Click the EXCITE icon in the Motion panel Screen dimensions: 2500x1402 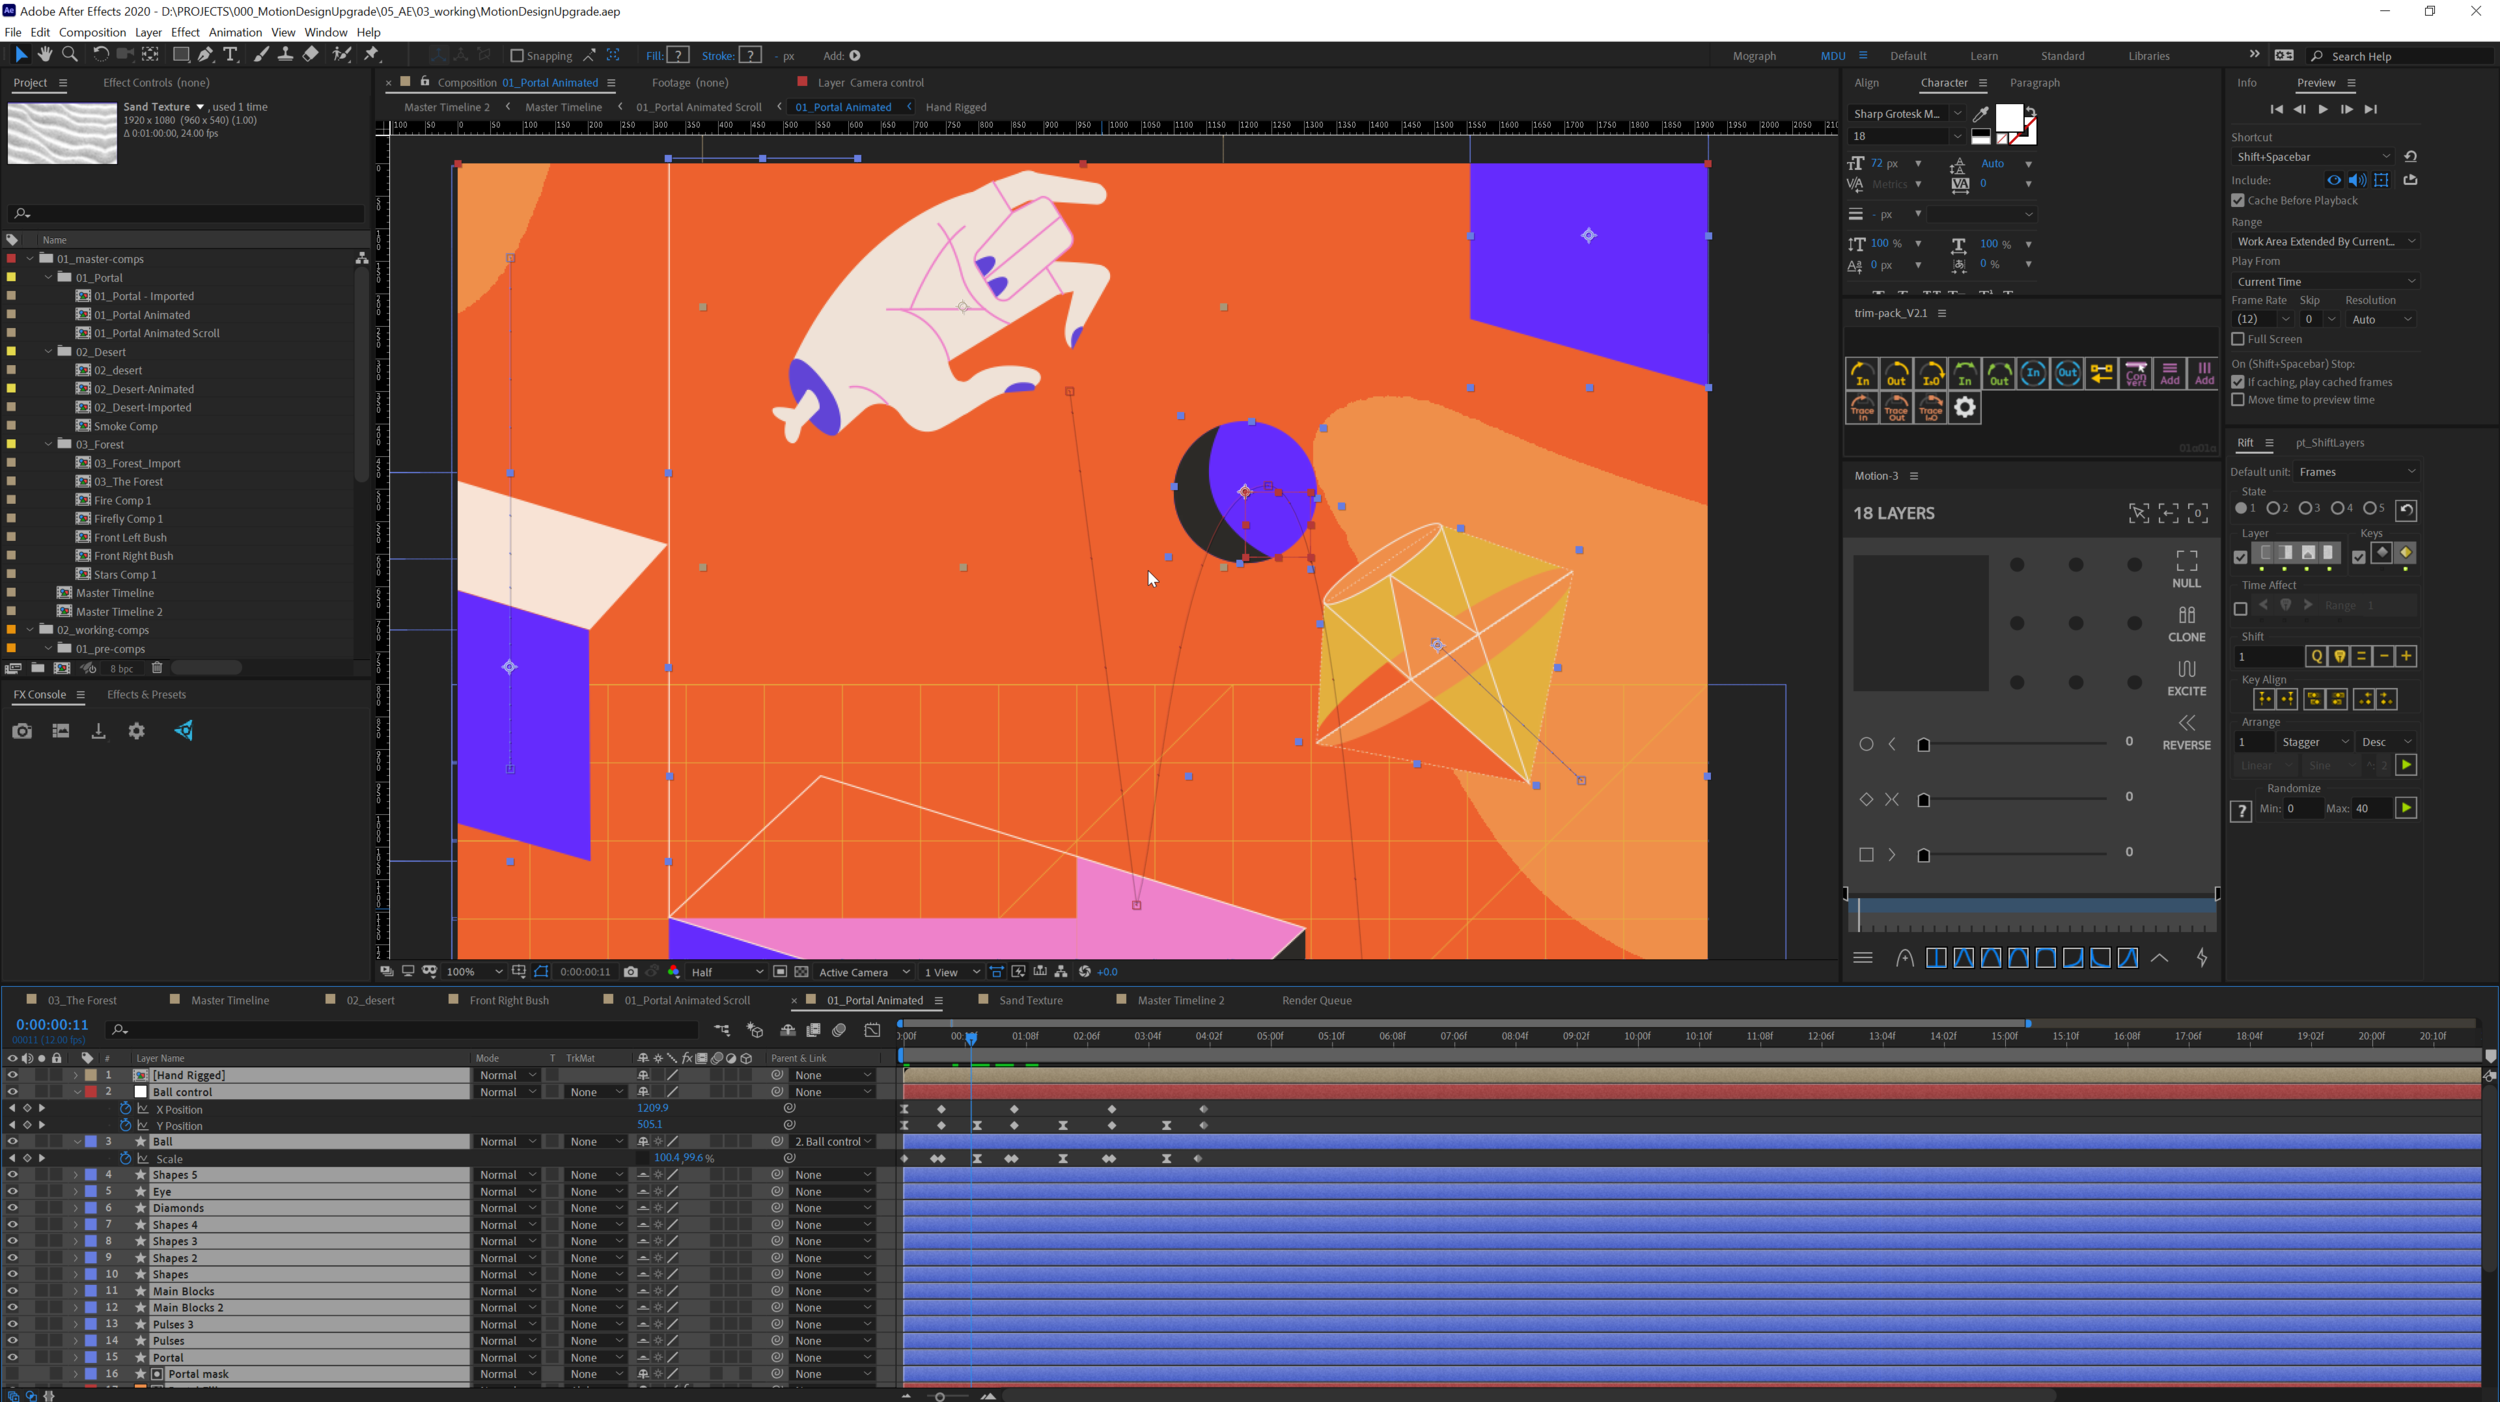point(2186,678)
